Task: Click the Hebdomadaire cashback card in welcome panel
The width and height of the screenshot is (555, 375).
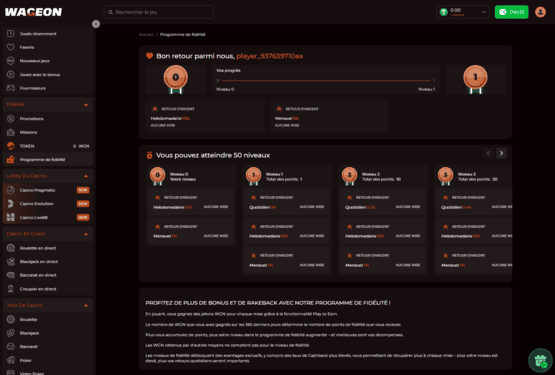Action: [x=205, y=116]
